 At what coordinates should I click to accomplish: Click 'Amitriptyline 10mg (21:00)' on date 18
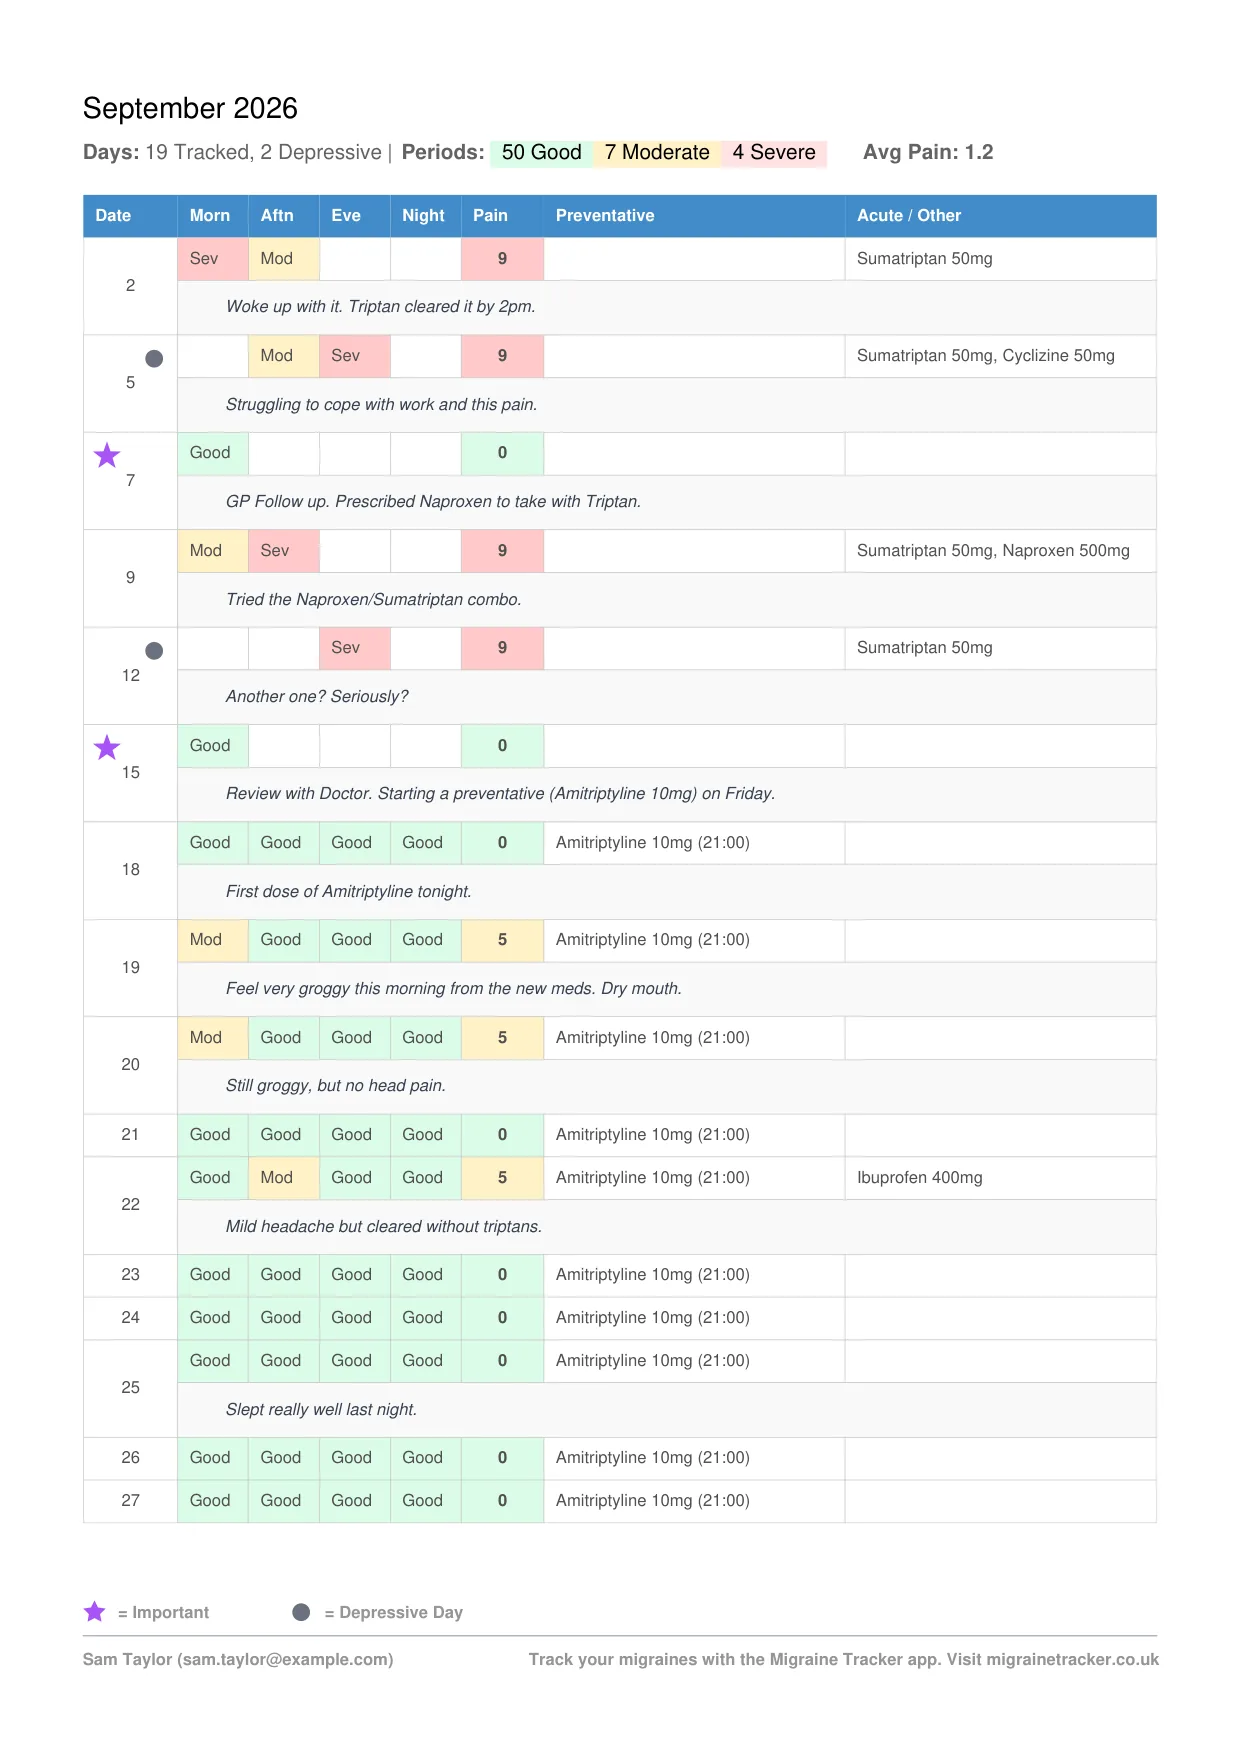(x=653, y=843)
